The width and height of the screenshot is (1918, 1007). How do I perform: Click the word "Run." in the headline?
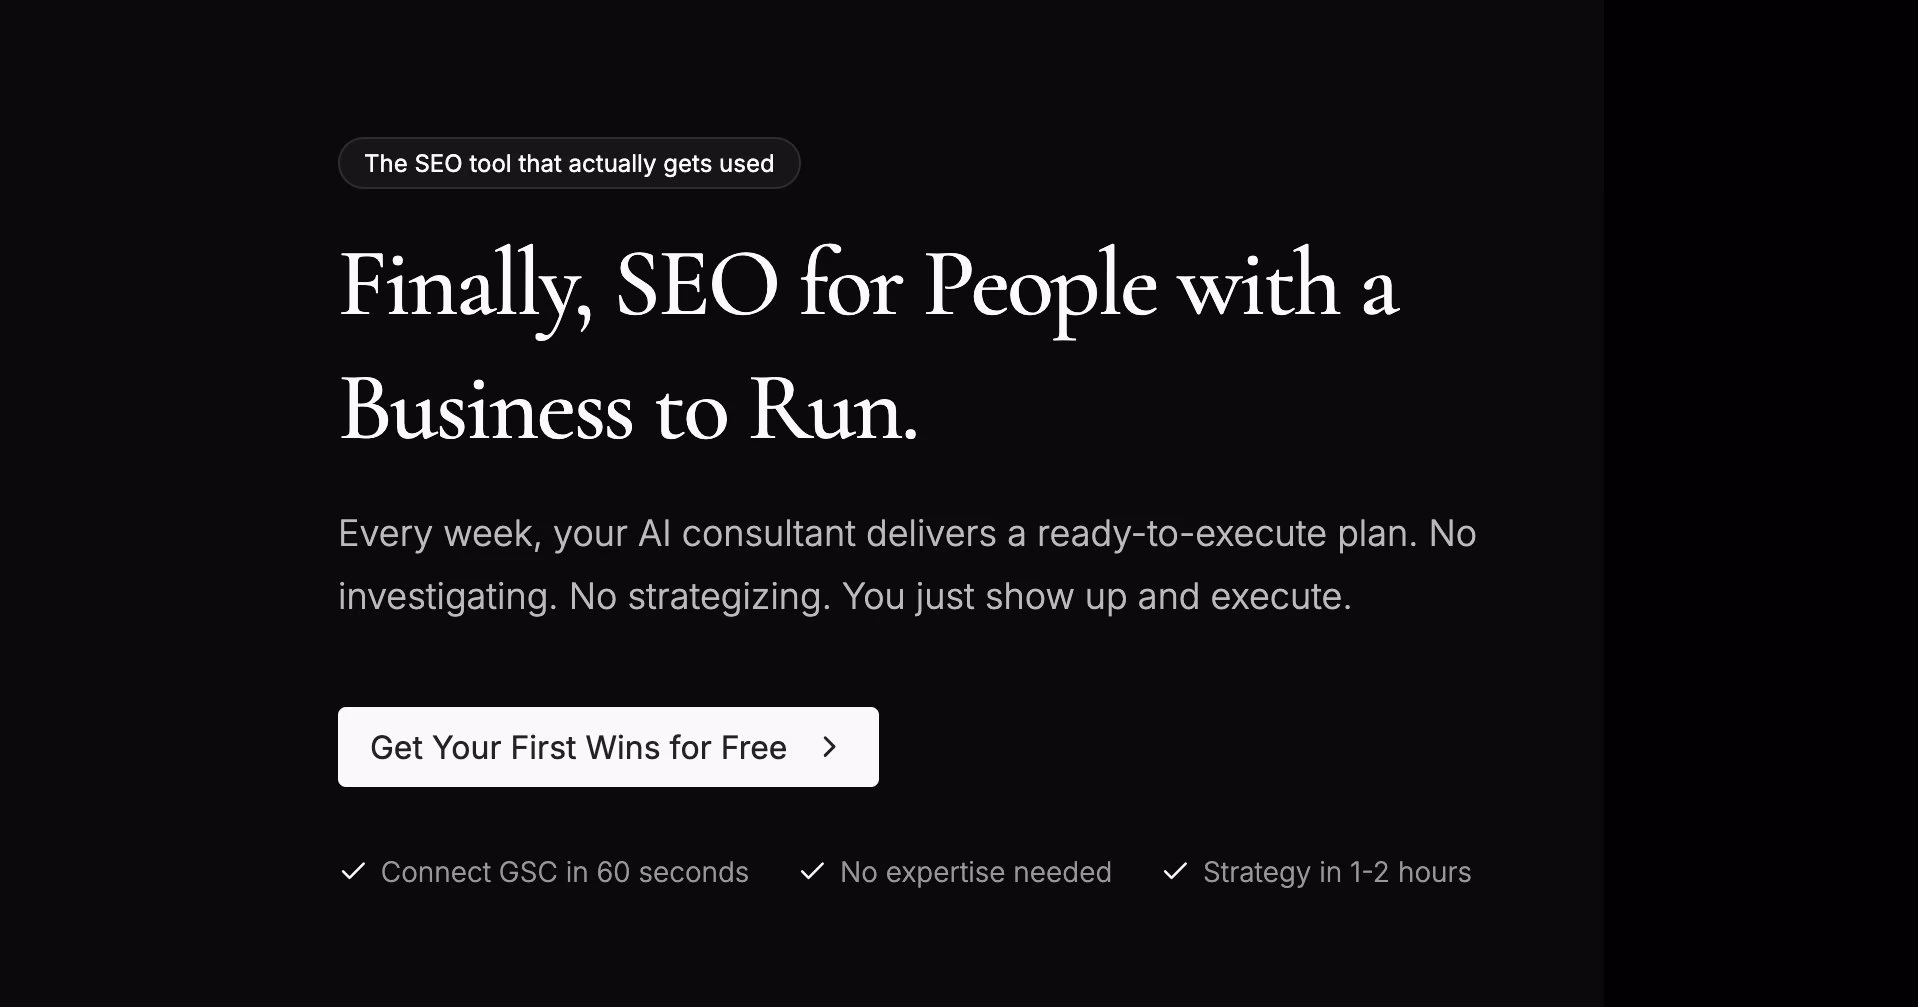(833, 410)
